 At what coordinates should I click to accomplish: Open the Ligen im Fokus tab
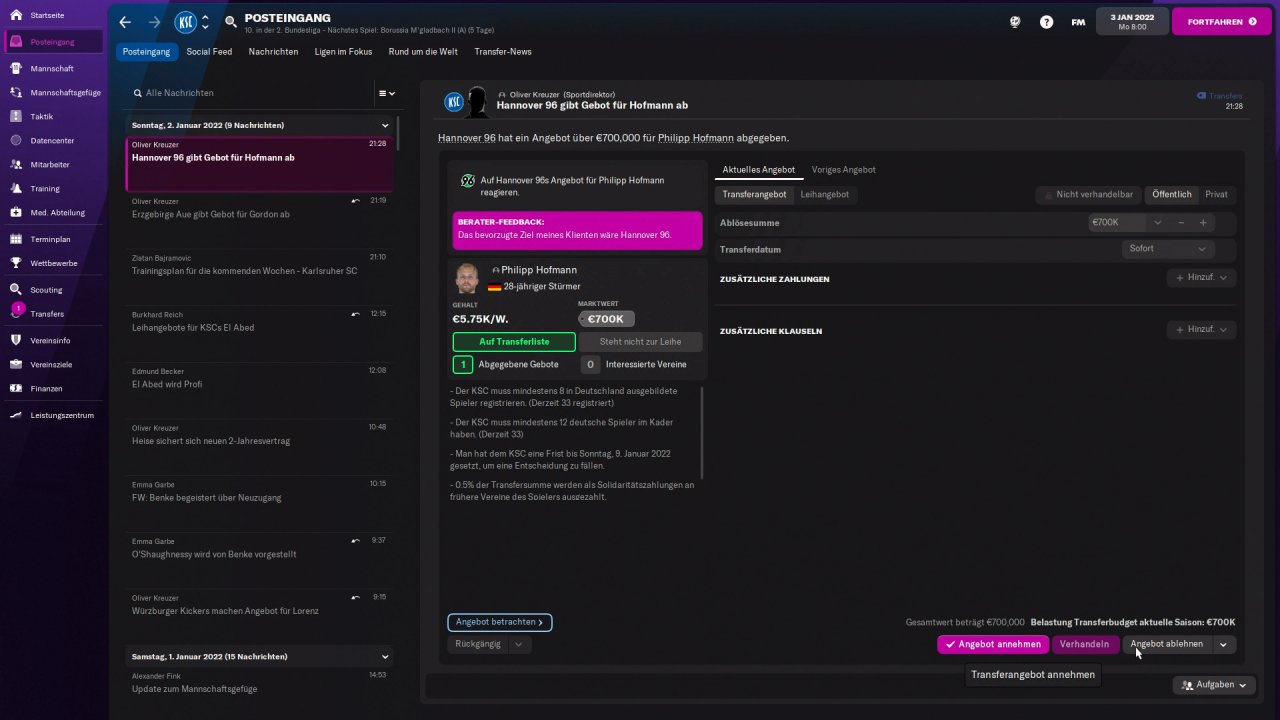point(343,52)
